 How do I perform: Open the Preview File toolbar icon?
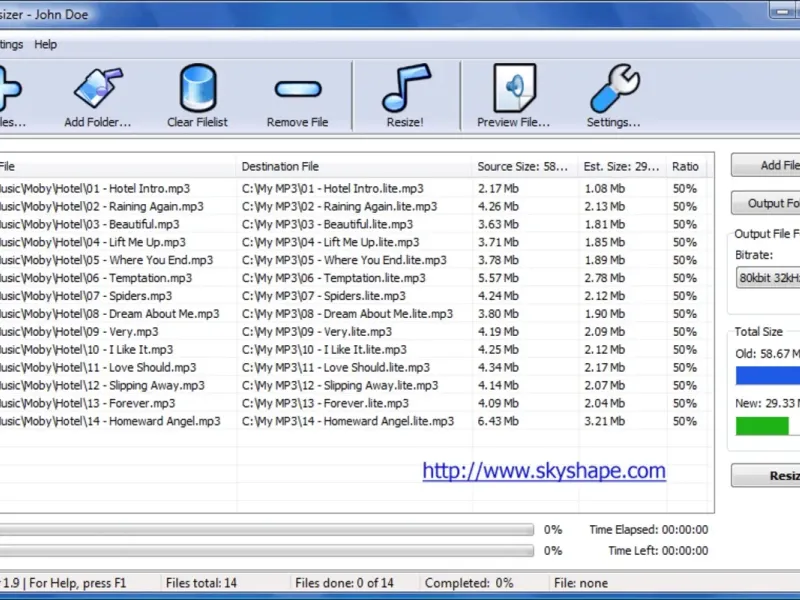click(x=514, y=88)
